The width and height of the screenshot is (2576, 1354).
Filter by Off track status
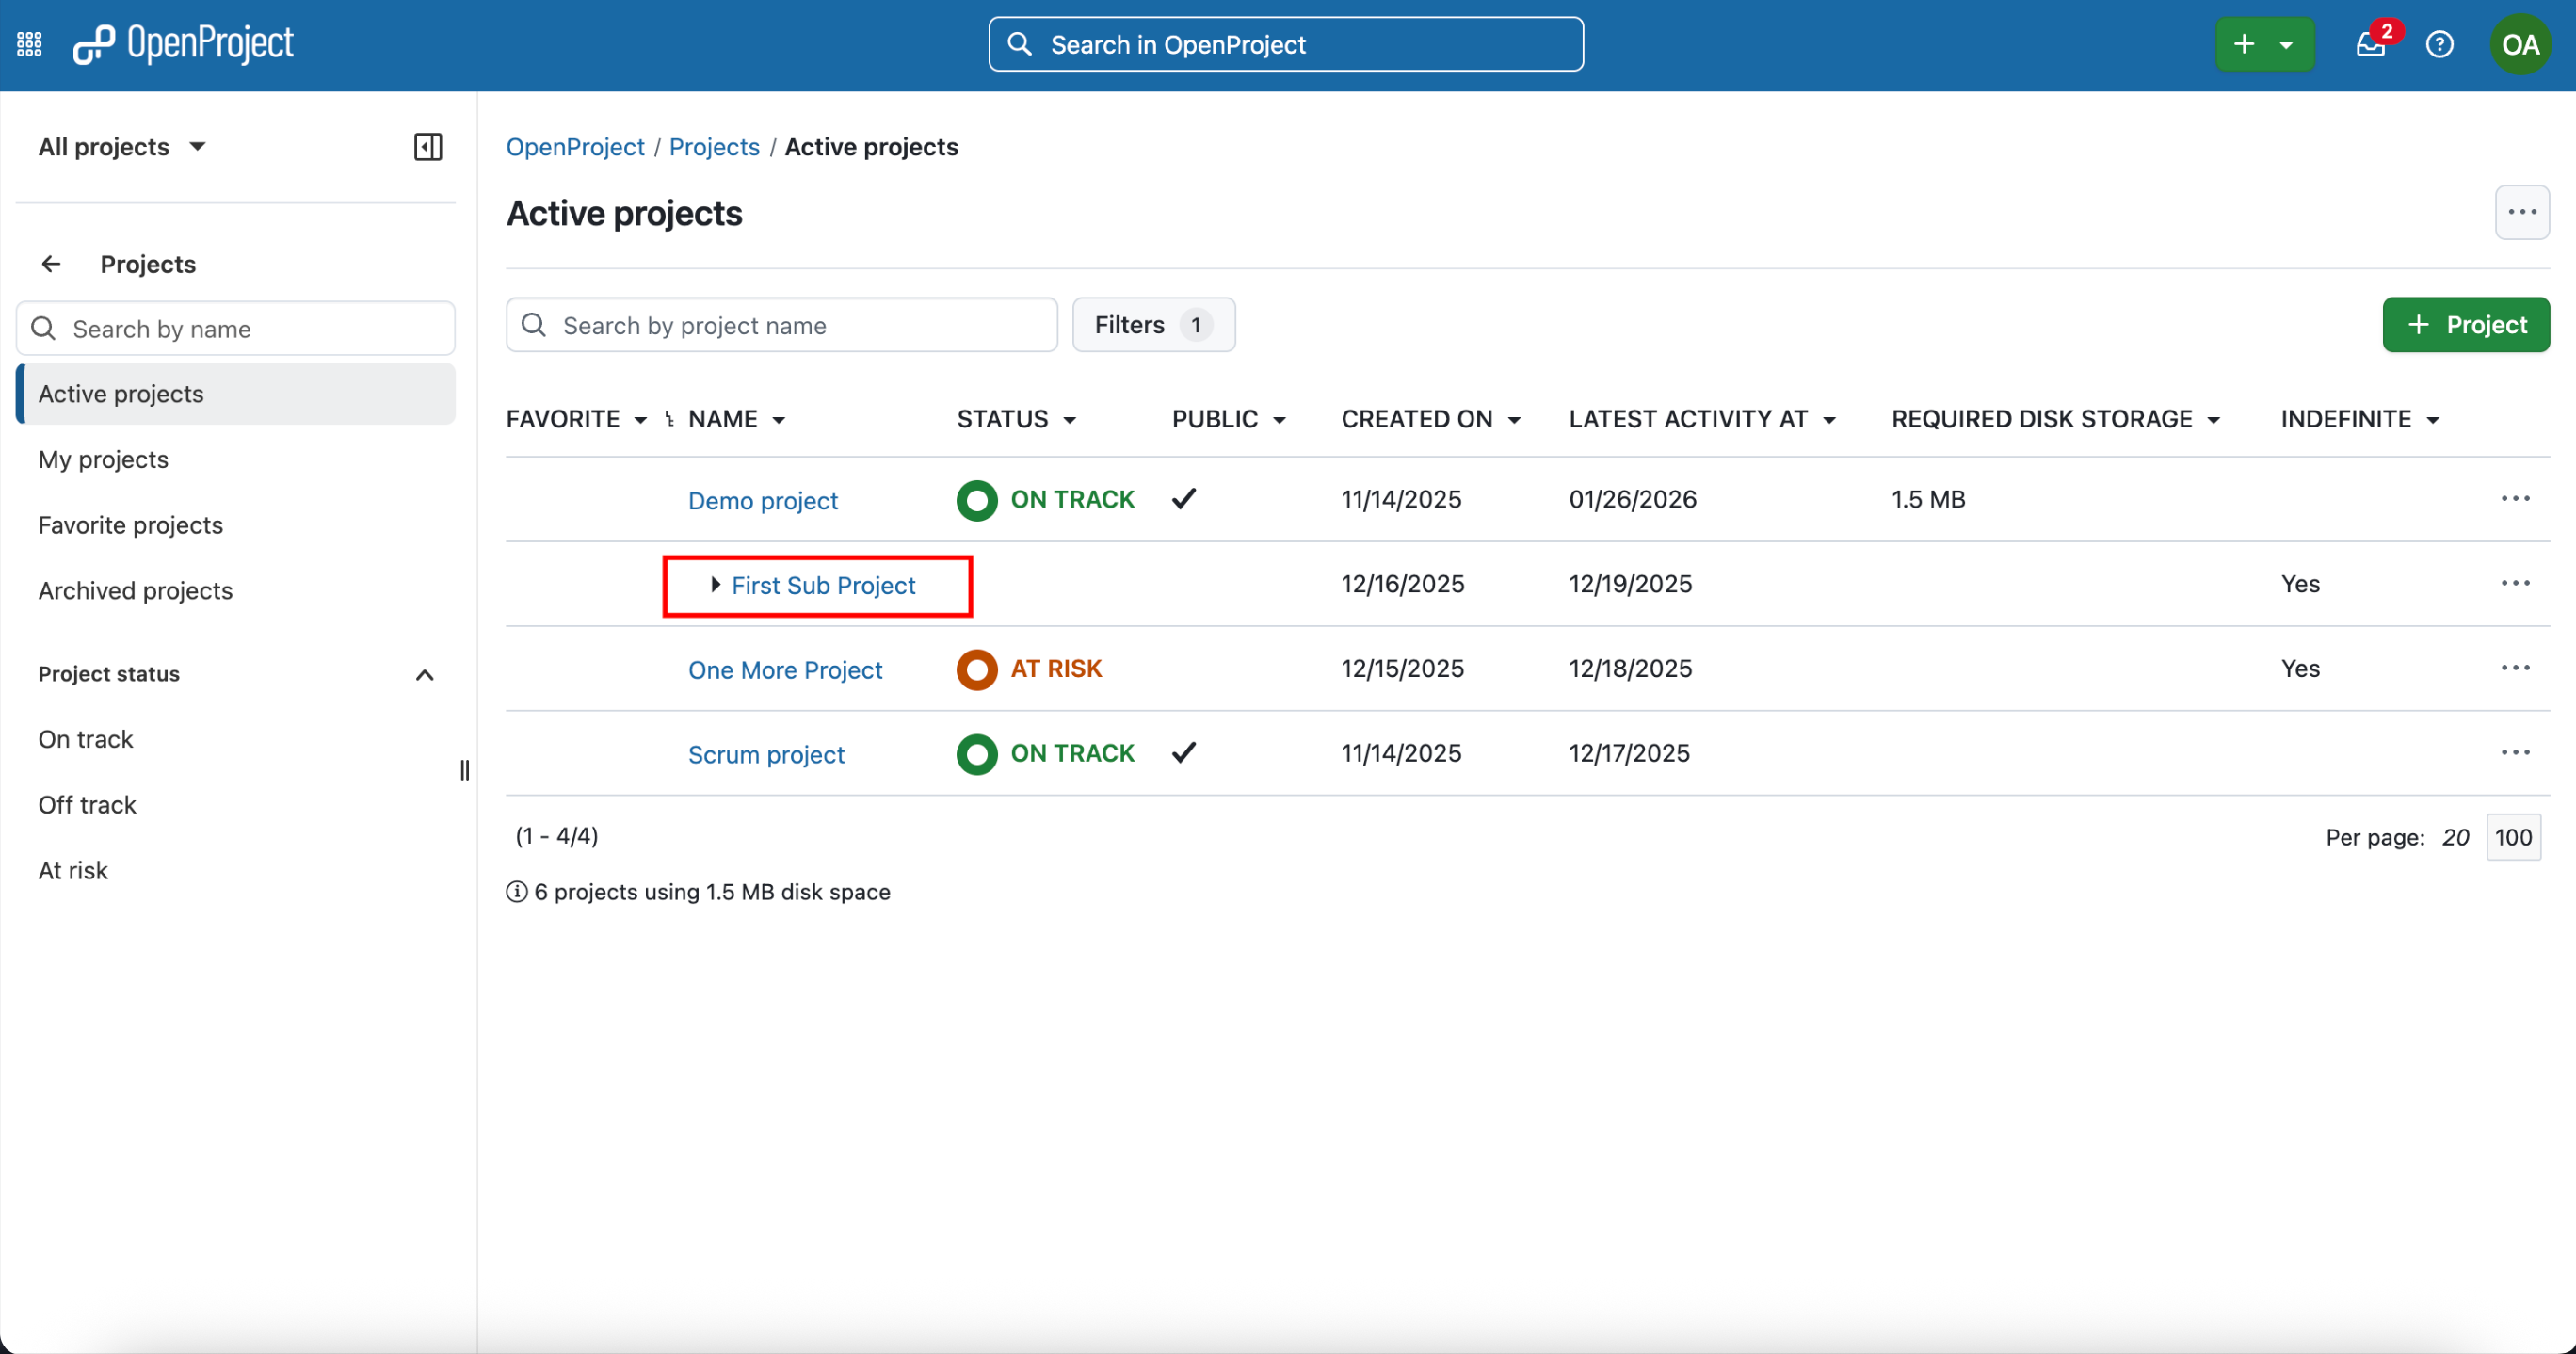(236, 805)
